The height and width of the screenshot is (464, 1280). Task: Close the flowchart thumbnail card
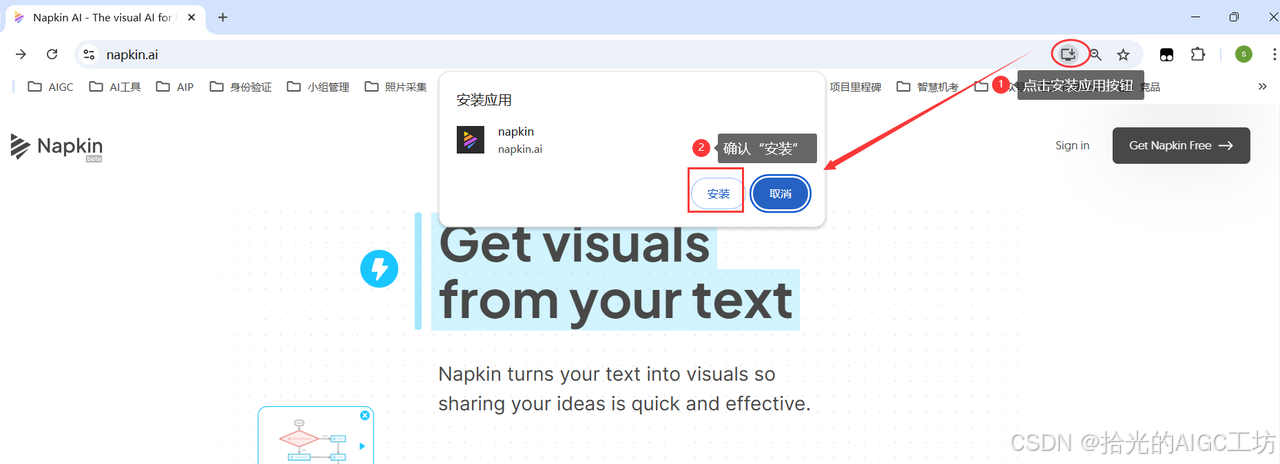[365, 415]
